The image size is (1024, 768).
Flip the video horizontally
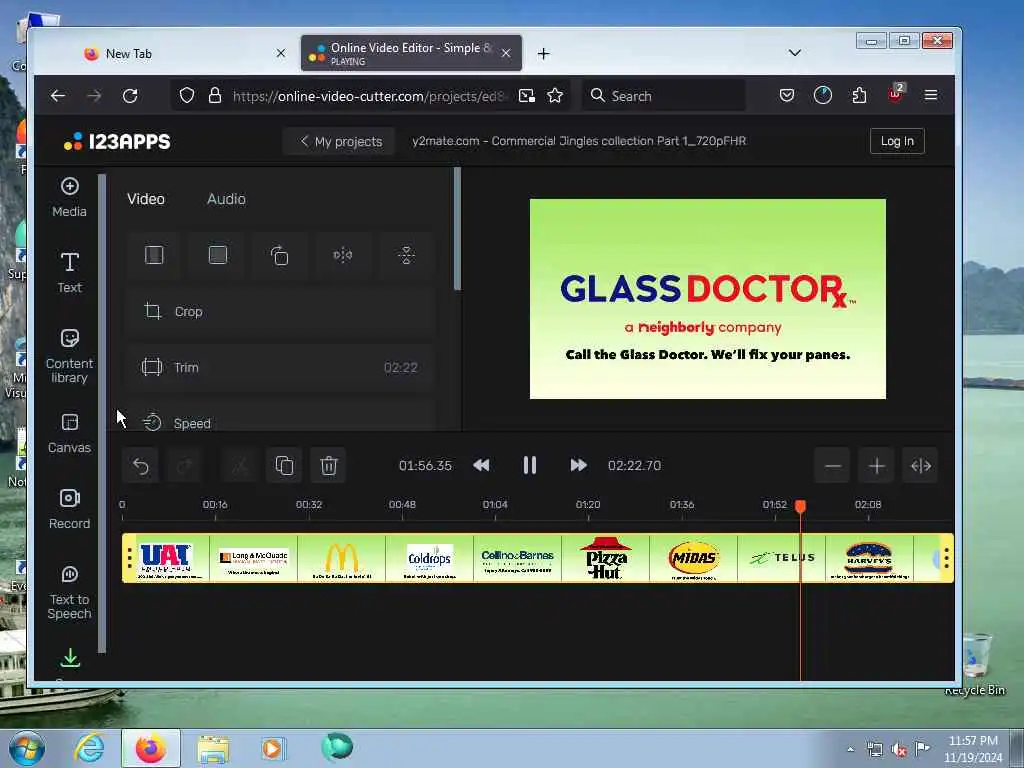click(x=343, y=255)
